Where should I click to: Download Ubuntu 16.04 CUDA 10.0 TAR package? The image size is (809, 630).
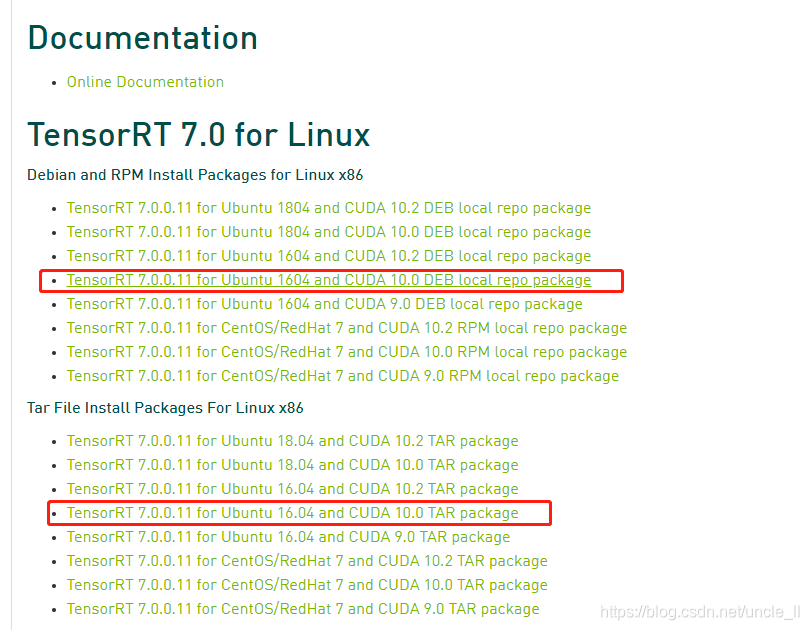[x=293, y=513]
